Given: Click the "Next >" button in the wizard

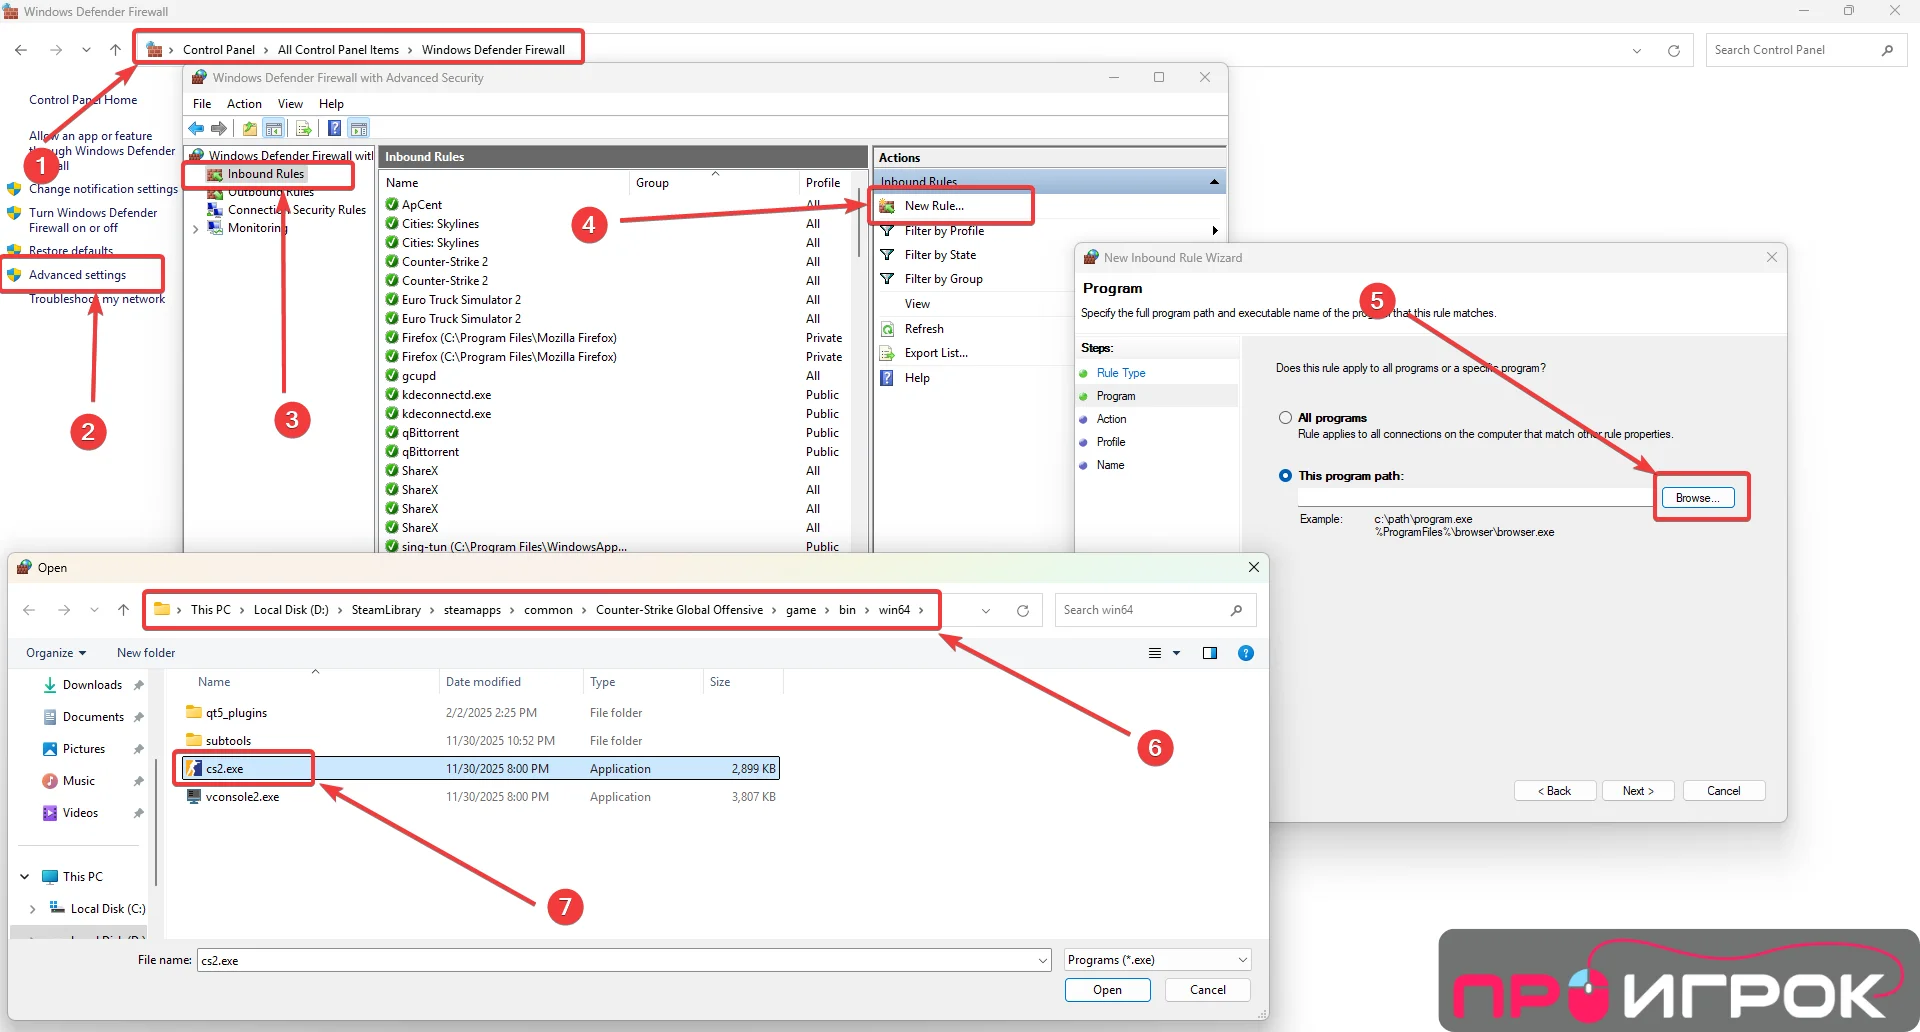Looking at the screenshot, I should point(1637,790).
